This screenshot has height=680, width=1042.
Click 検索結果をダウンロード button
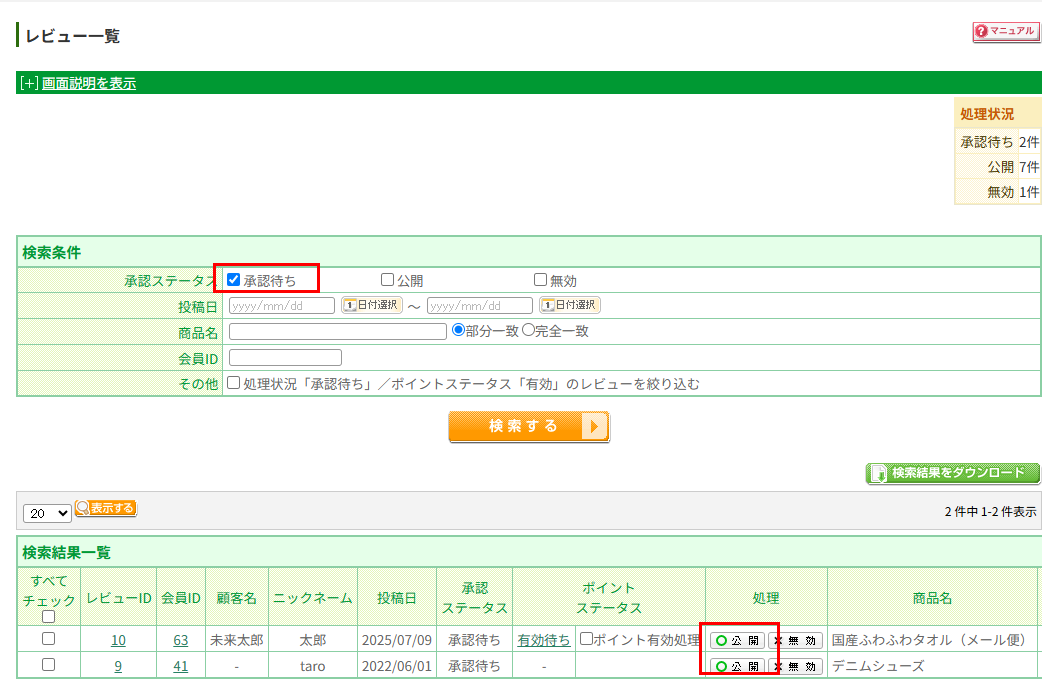coord(952,473)
